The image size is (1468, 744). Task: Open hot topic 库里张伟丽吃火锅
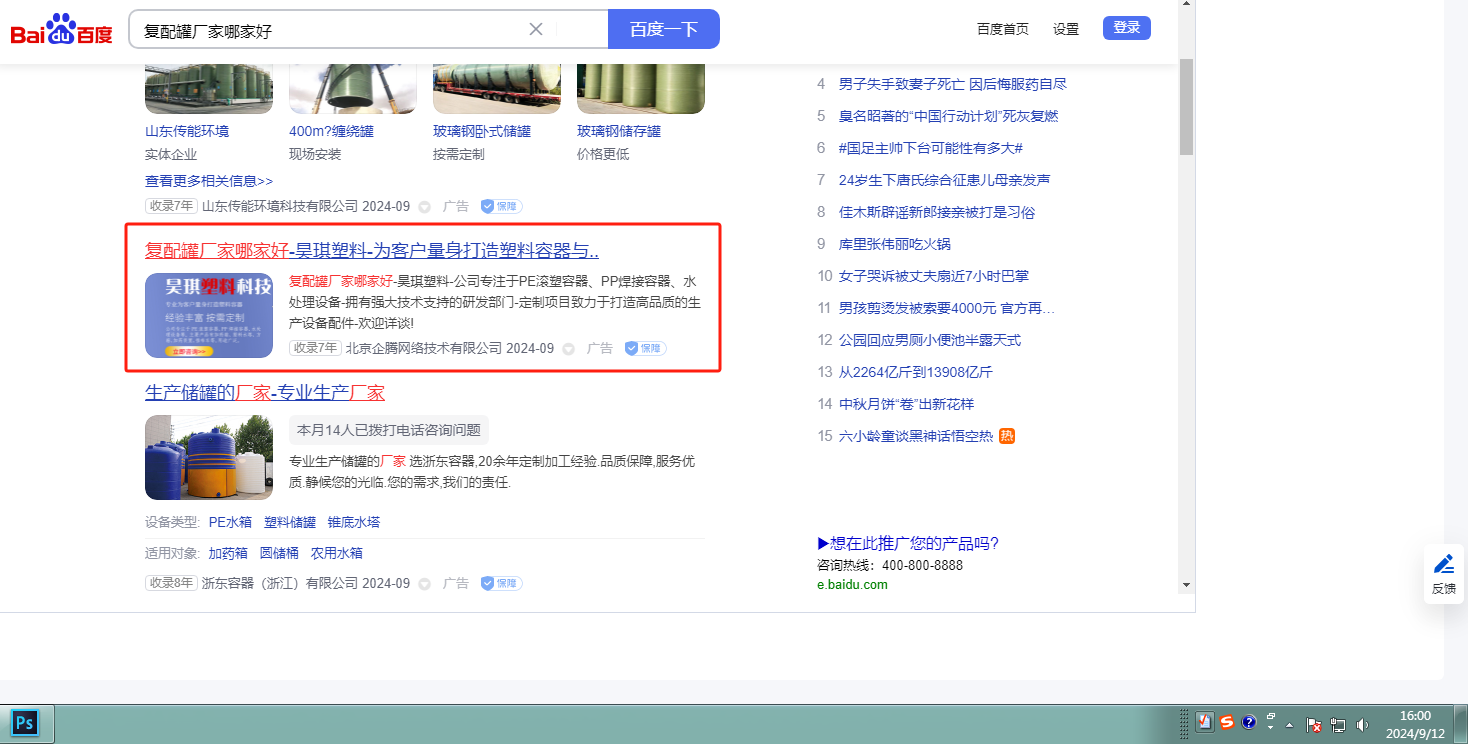click(895, 244)
